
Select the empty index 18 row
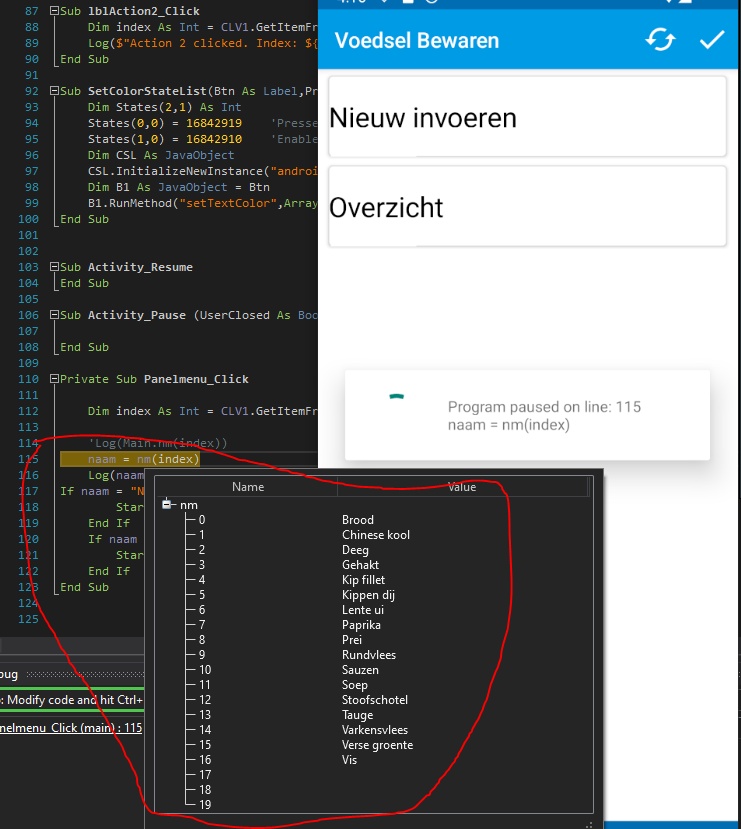[374, 789]
